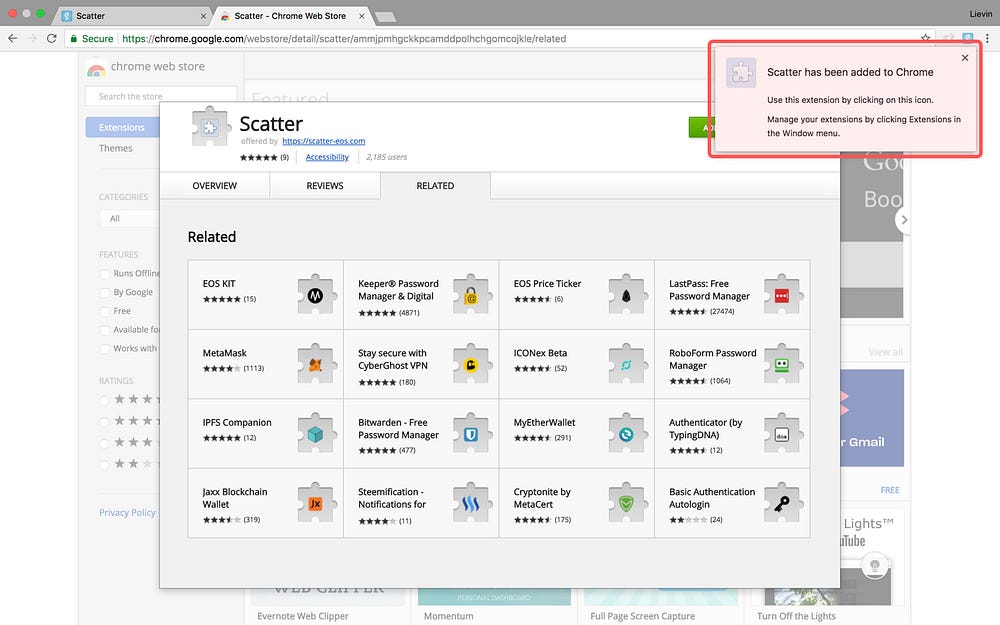
Task: Open the All categories dropdown
Action: 129,218
